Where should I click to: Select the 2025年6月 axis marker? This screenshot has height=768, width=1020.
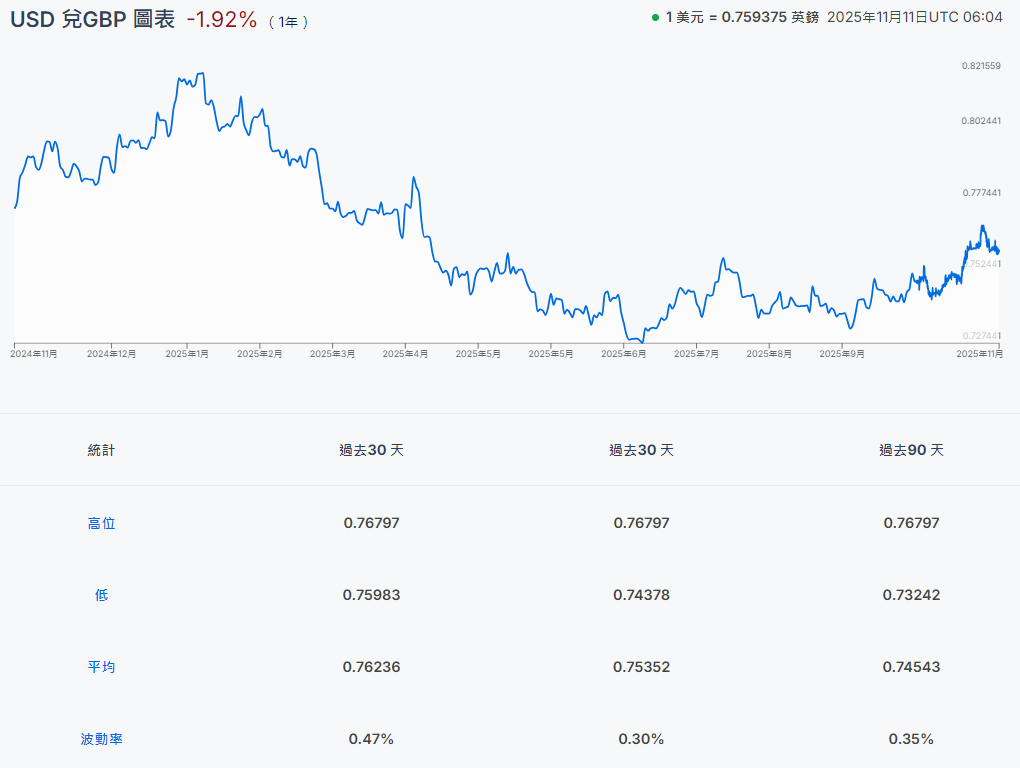pos(623,354)
